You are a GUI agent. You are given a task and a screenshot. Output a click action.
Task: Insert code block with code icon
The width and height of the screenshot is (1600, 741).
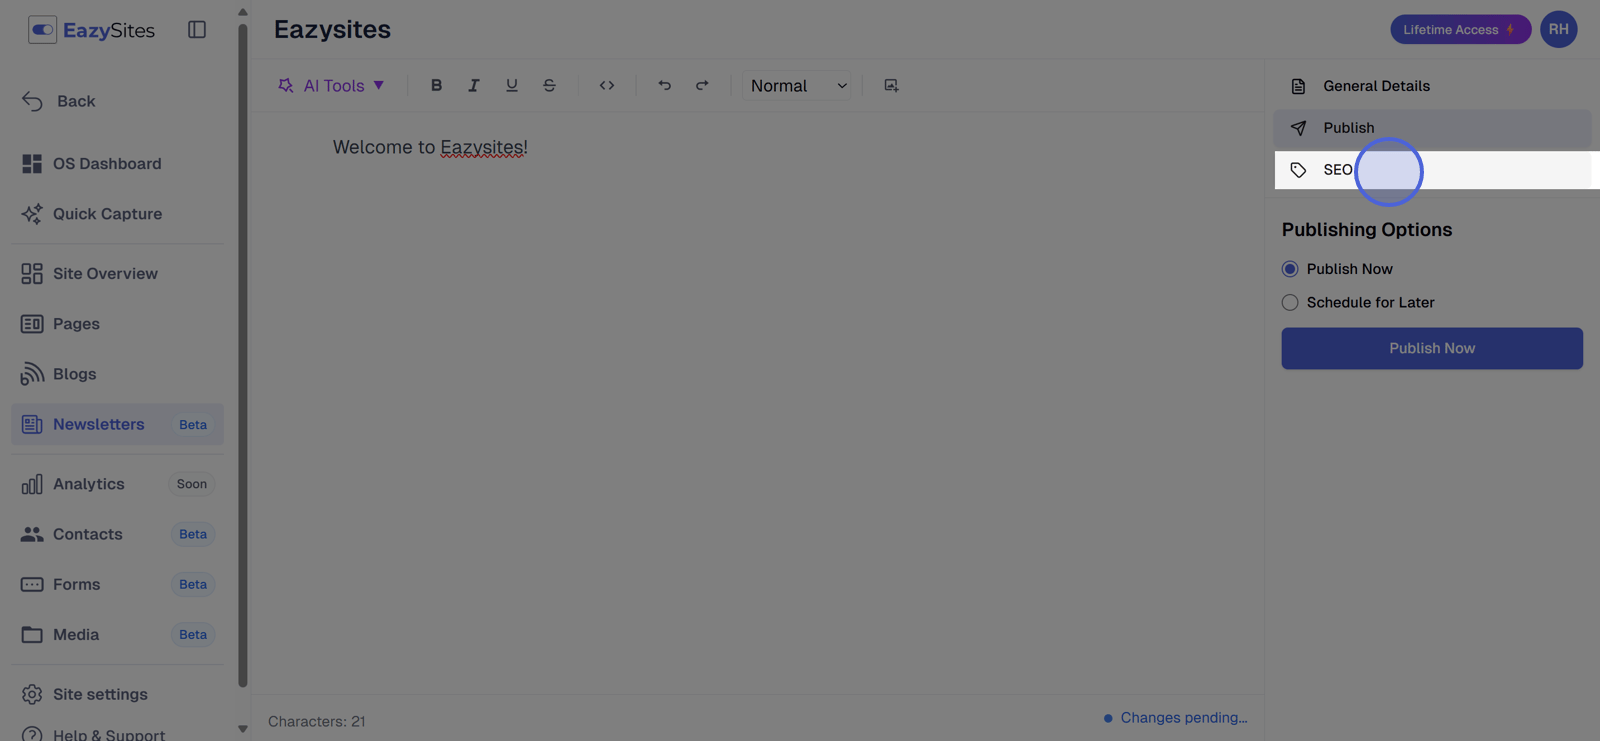[607, 86]
